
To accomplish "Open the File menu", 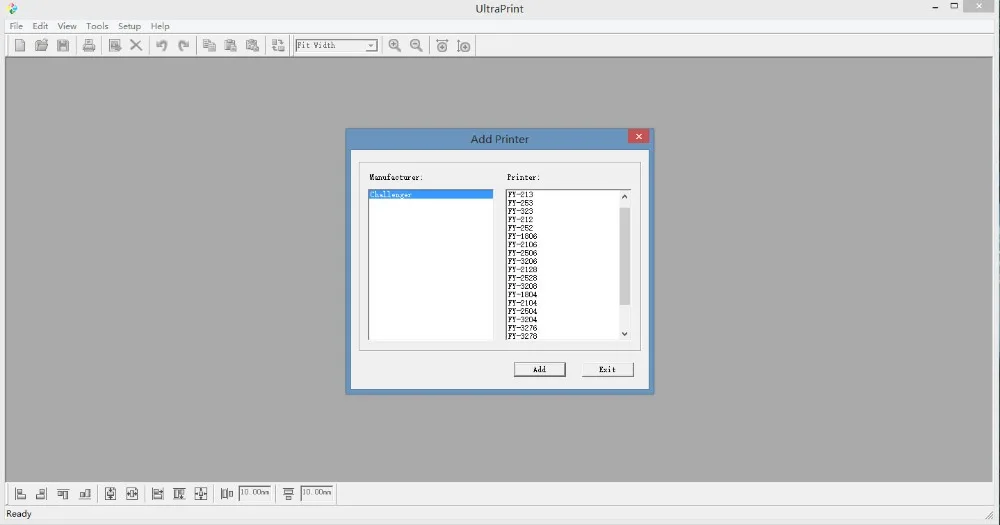I will click(x=16, y=26).
